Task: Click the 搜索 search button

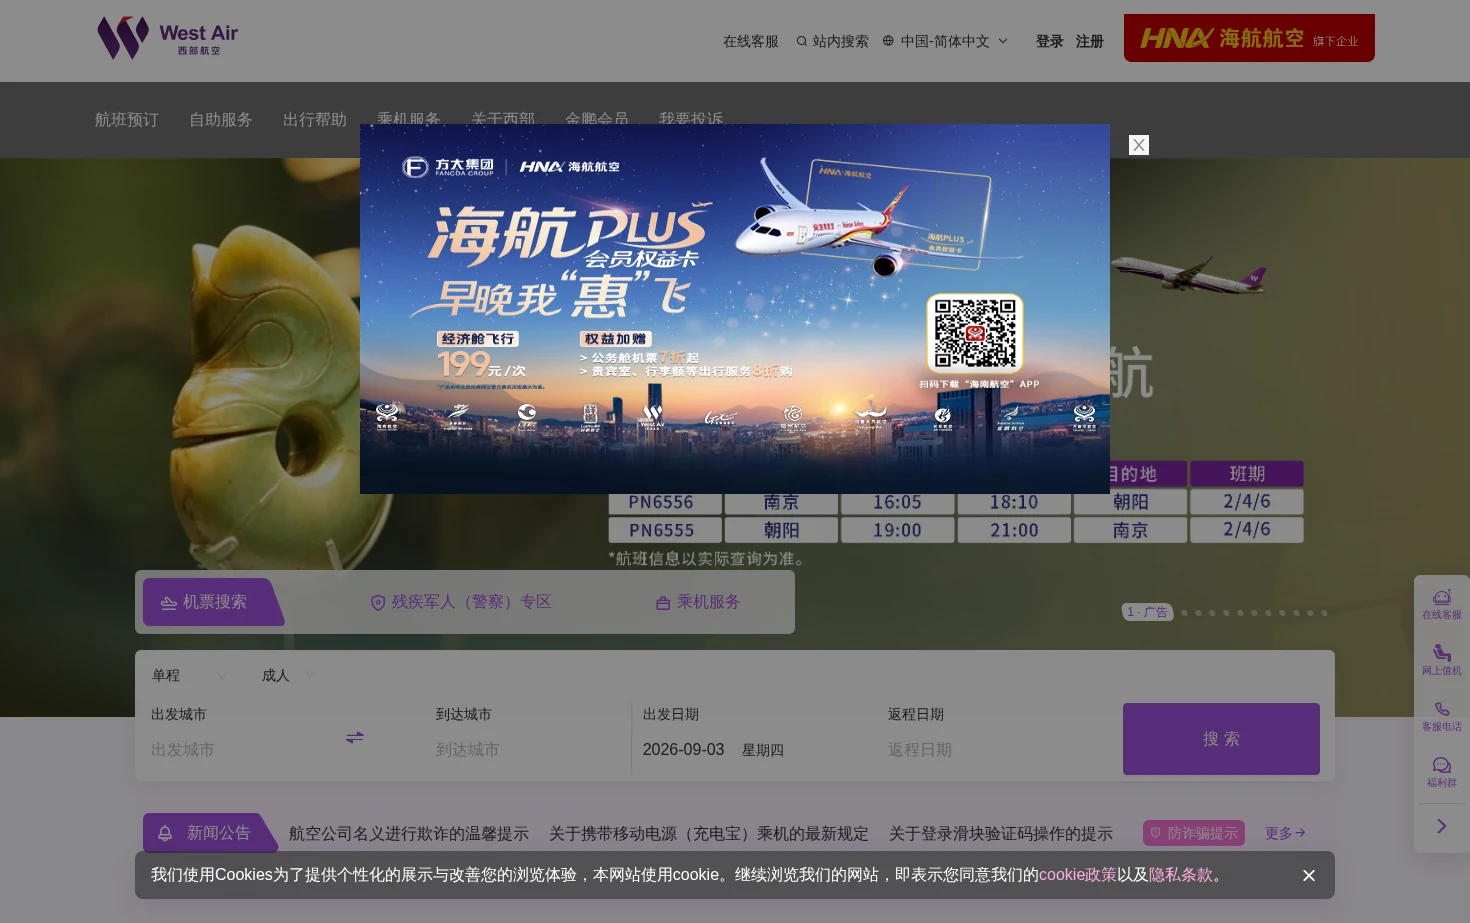Action: (x=1221, y=739)
